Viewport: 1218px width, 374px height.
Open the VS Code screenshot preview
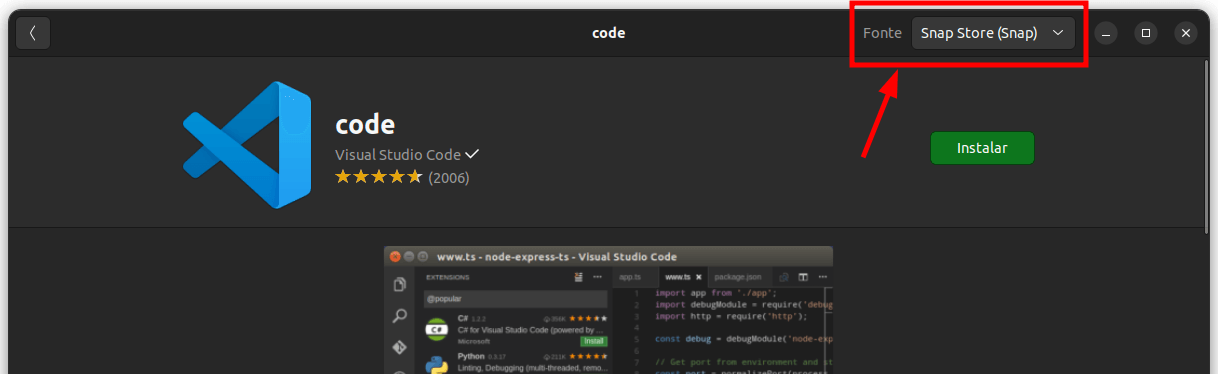pyautogui.click(x=608, y=310)
